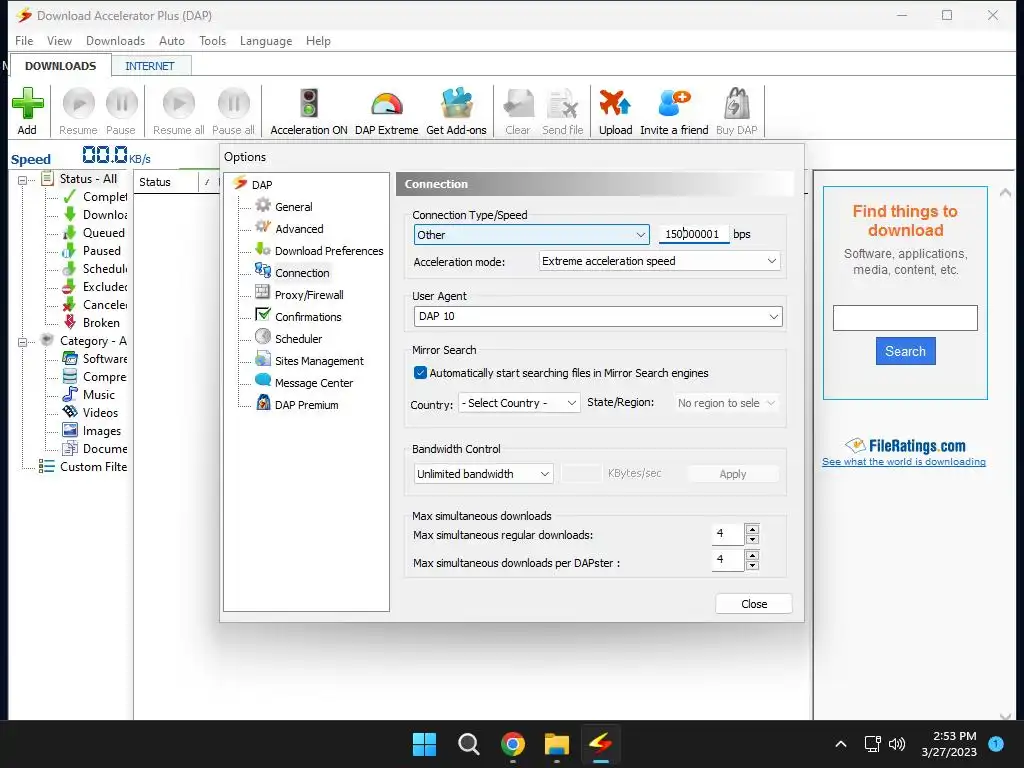Open Get Add-ons puzzle icon
This screenshot has height=768, width=1024.
456,104
